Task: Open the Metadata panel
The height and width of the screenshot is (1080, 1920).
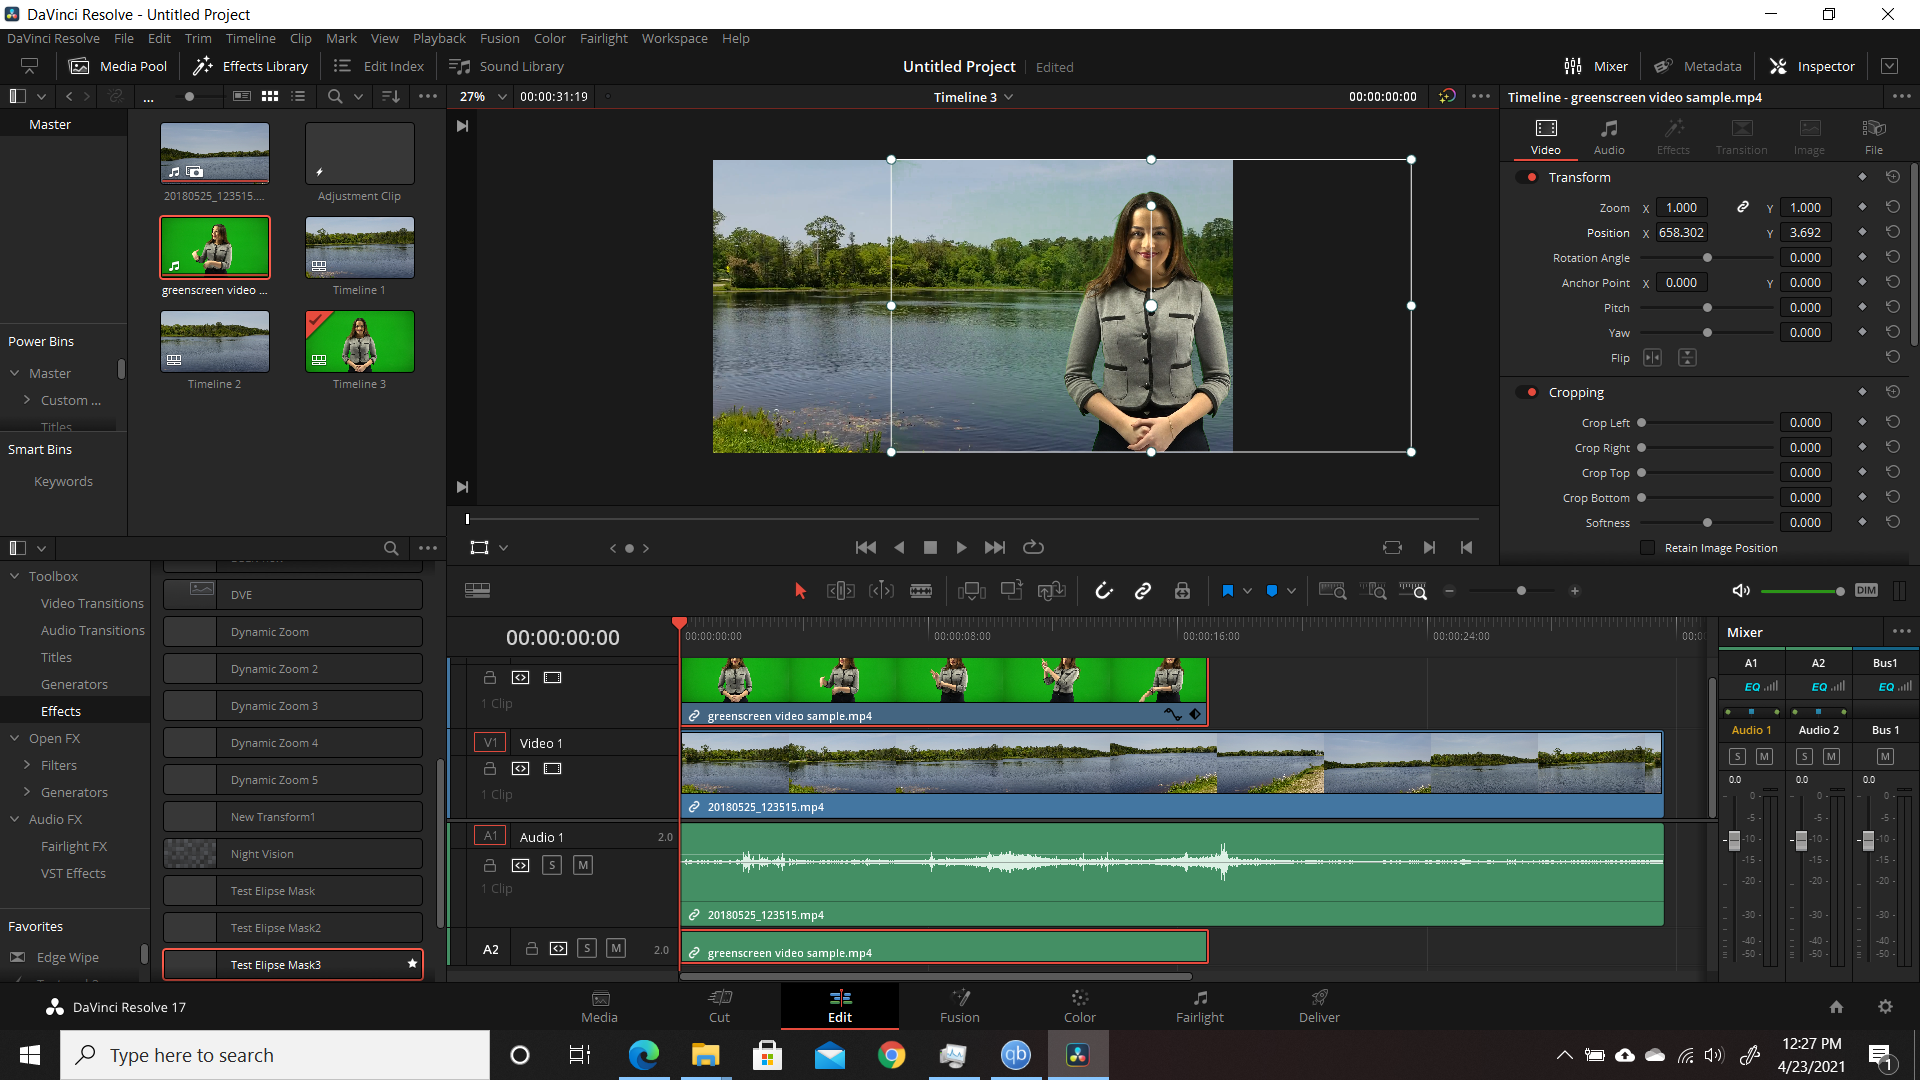Action: (x=1697, y=66)
